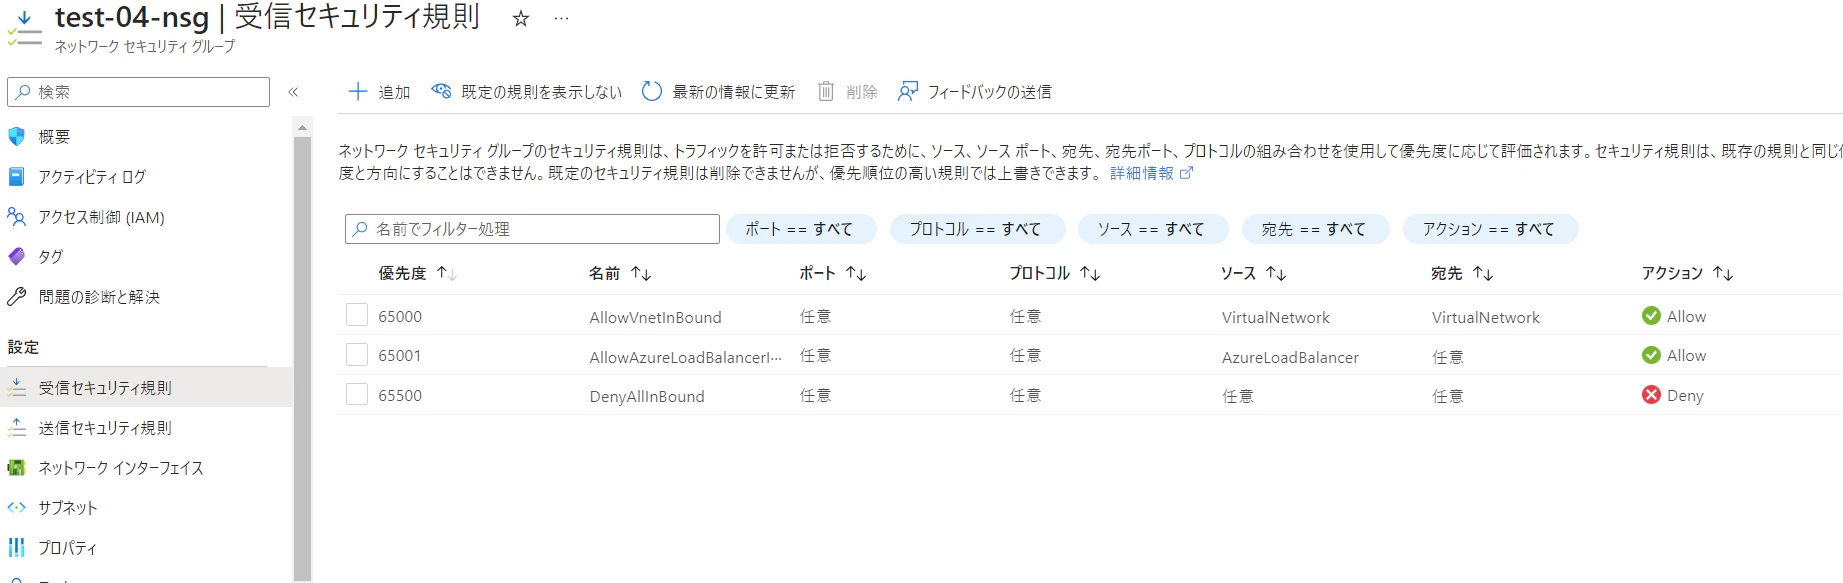The image size is (1843, 583).
Task: Sort by 宛先 column arrows
Action: 1483,273
